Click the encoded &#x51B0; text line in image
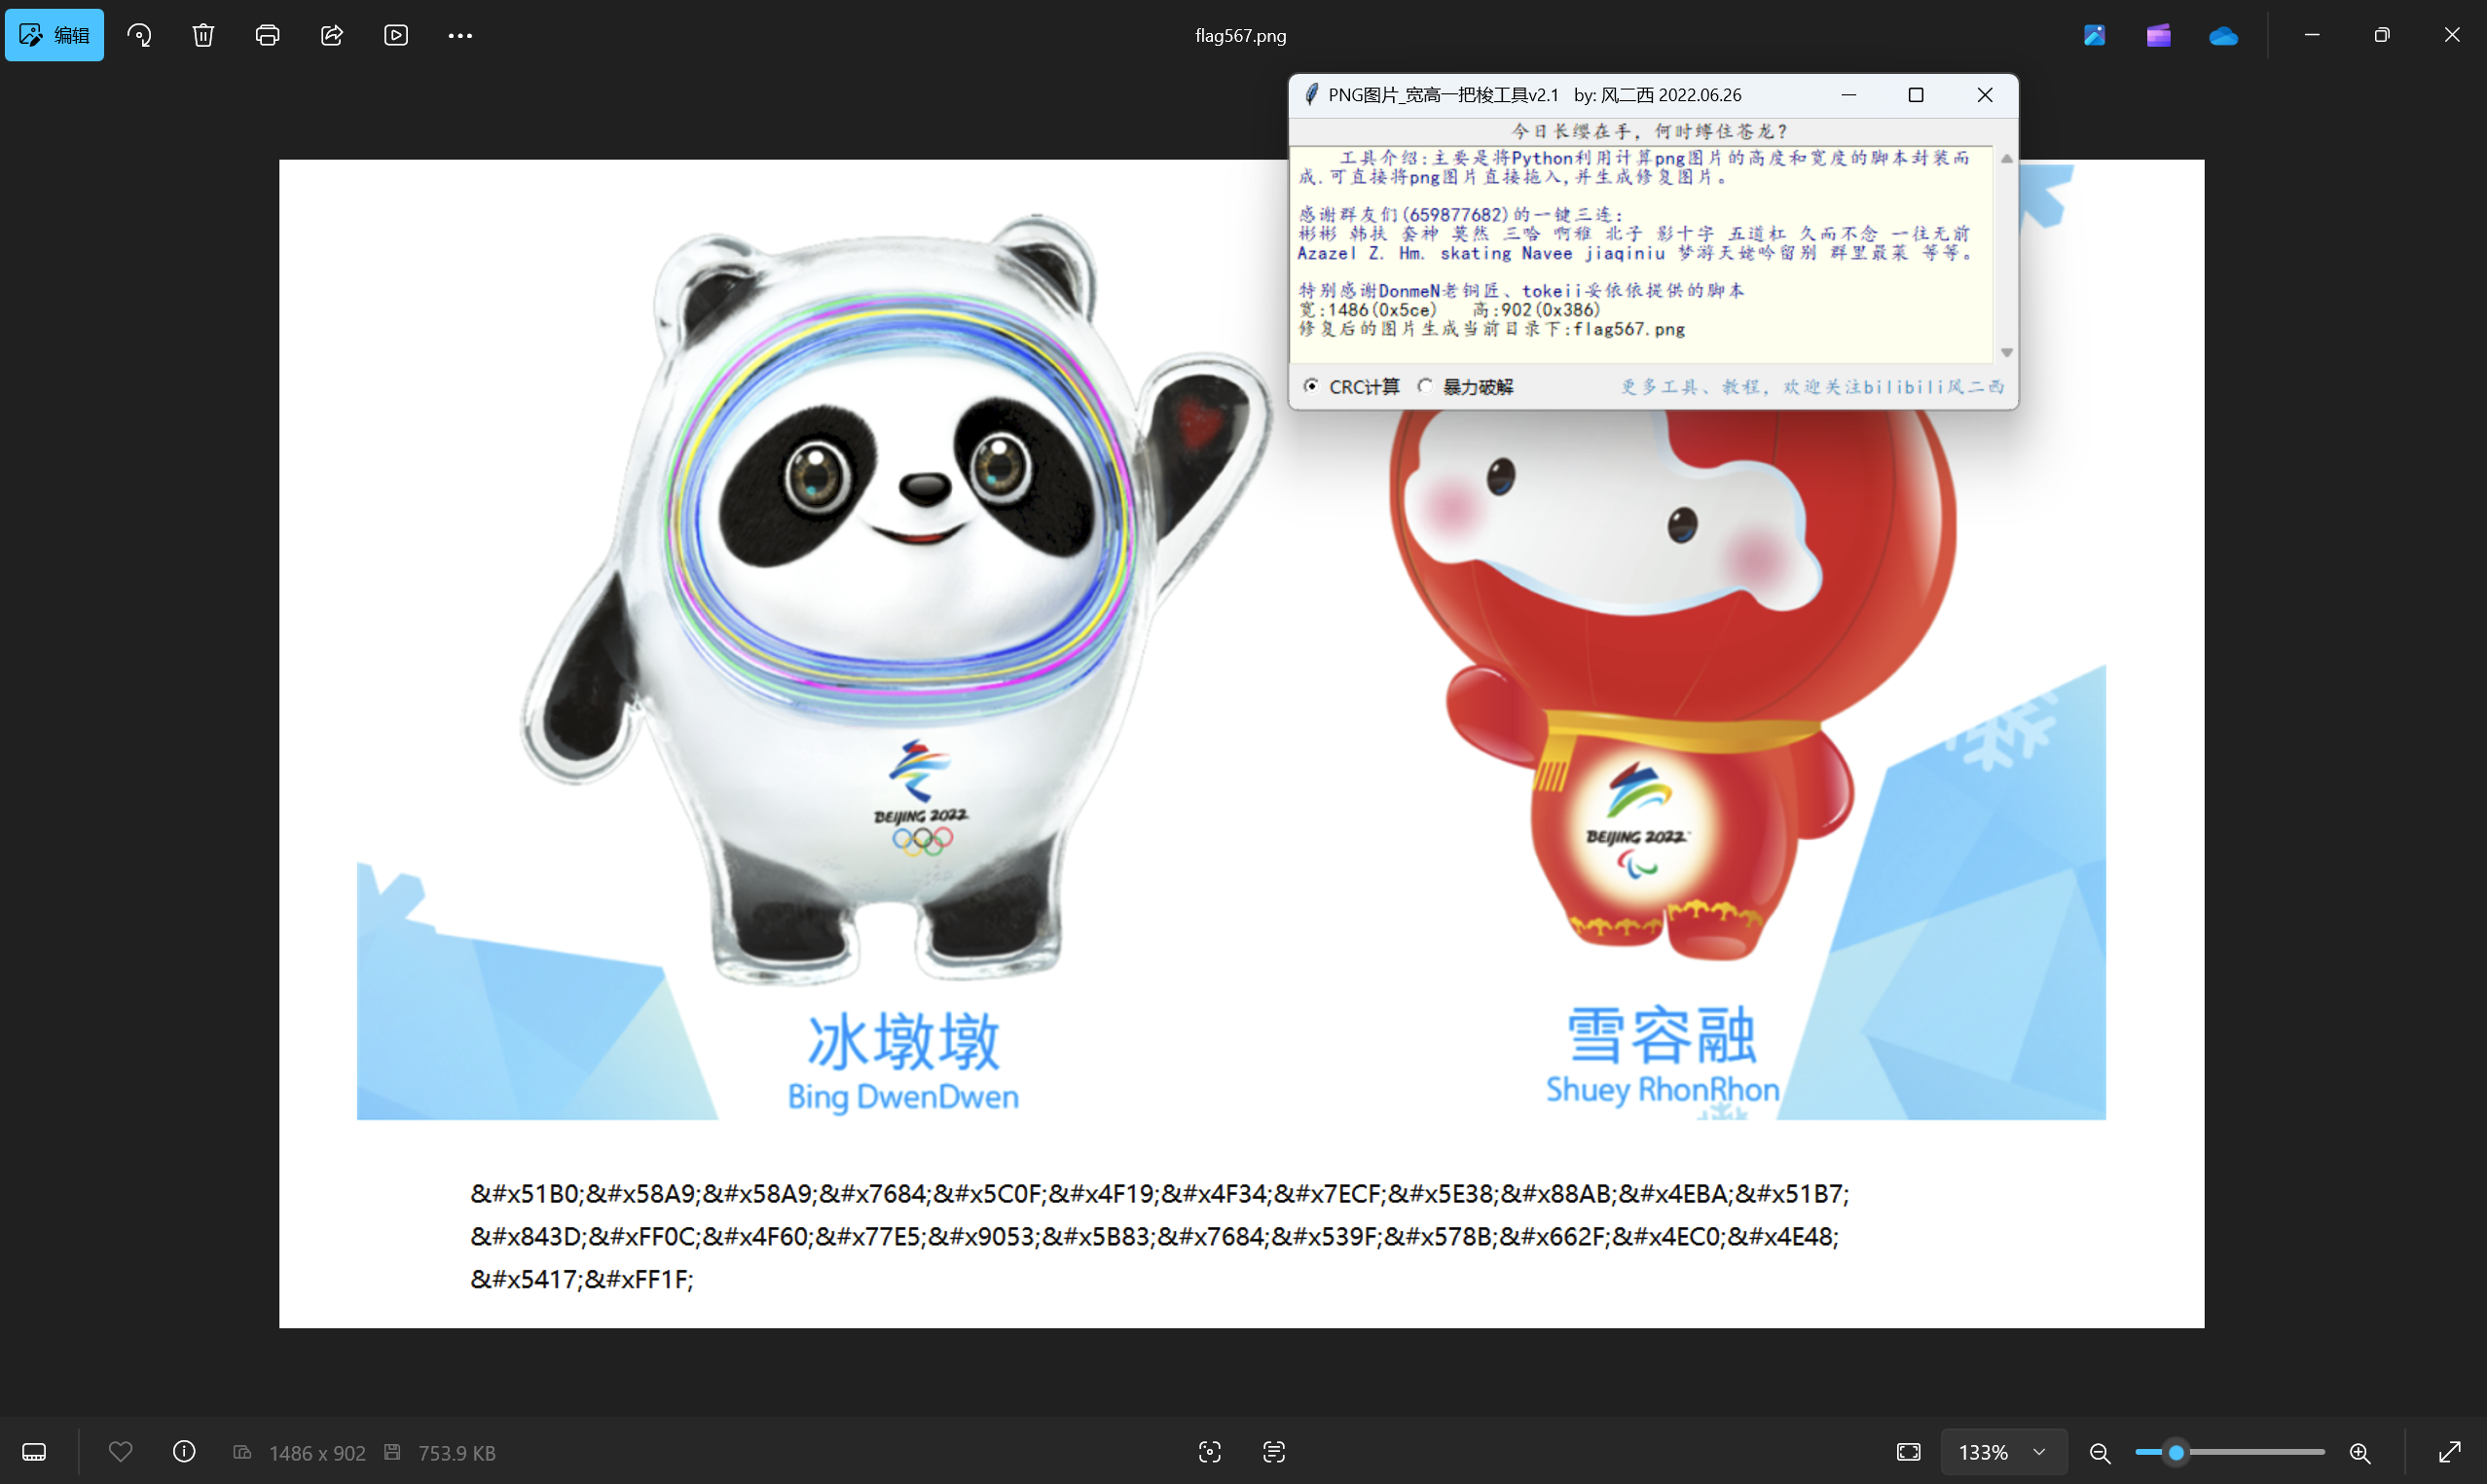This screenshot has height=1484, width=2487. coord(1160,1194)
